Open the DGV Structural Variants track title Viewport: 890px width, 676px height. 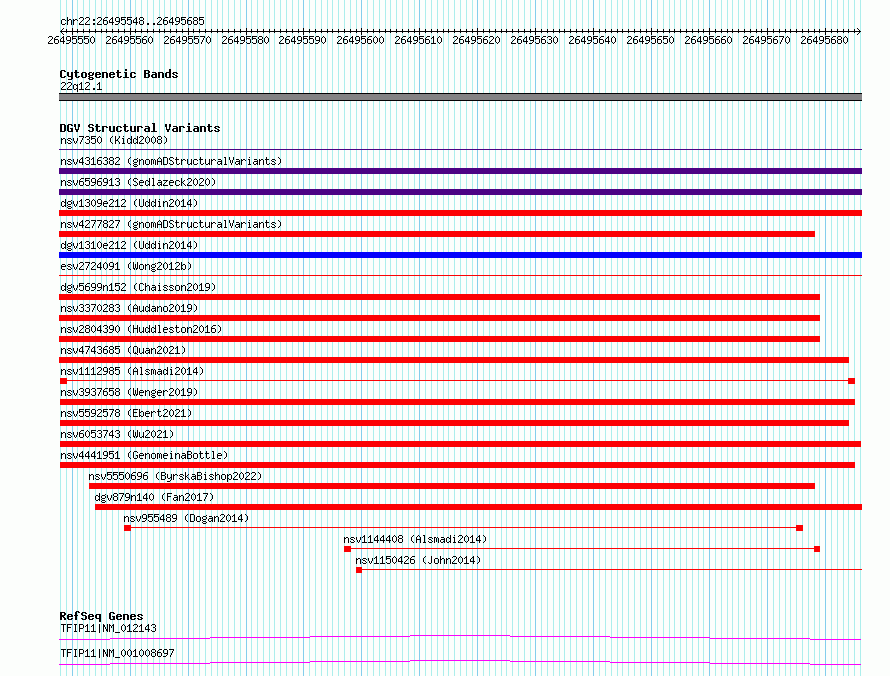140,128
